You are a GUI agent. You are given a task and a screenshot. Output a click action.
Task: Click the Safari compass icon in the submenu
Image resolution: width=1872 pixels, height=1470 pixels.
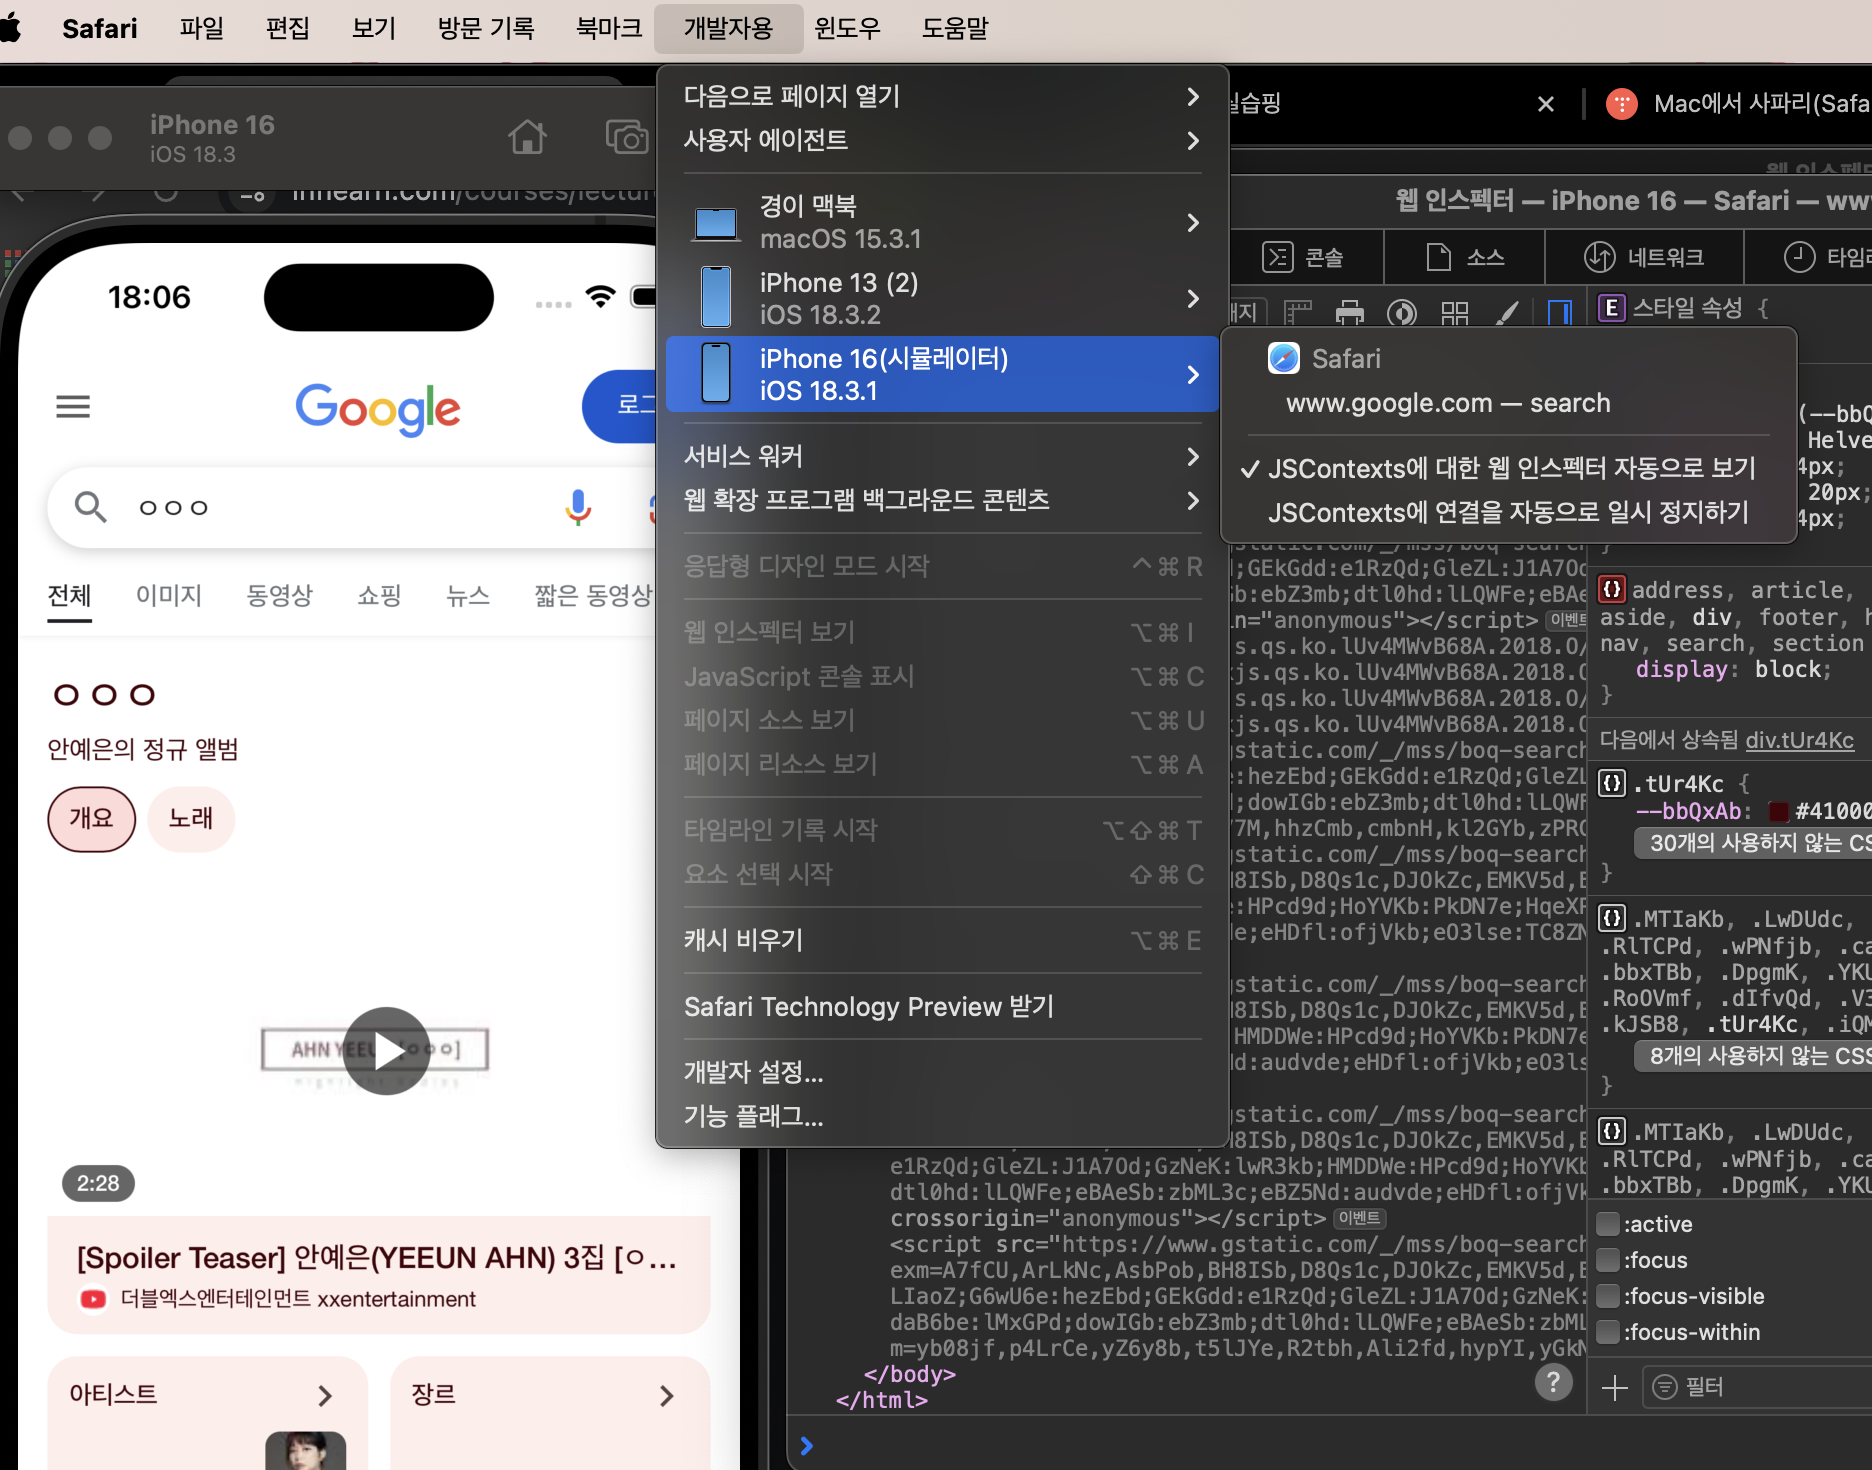click(1284, 358)
